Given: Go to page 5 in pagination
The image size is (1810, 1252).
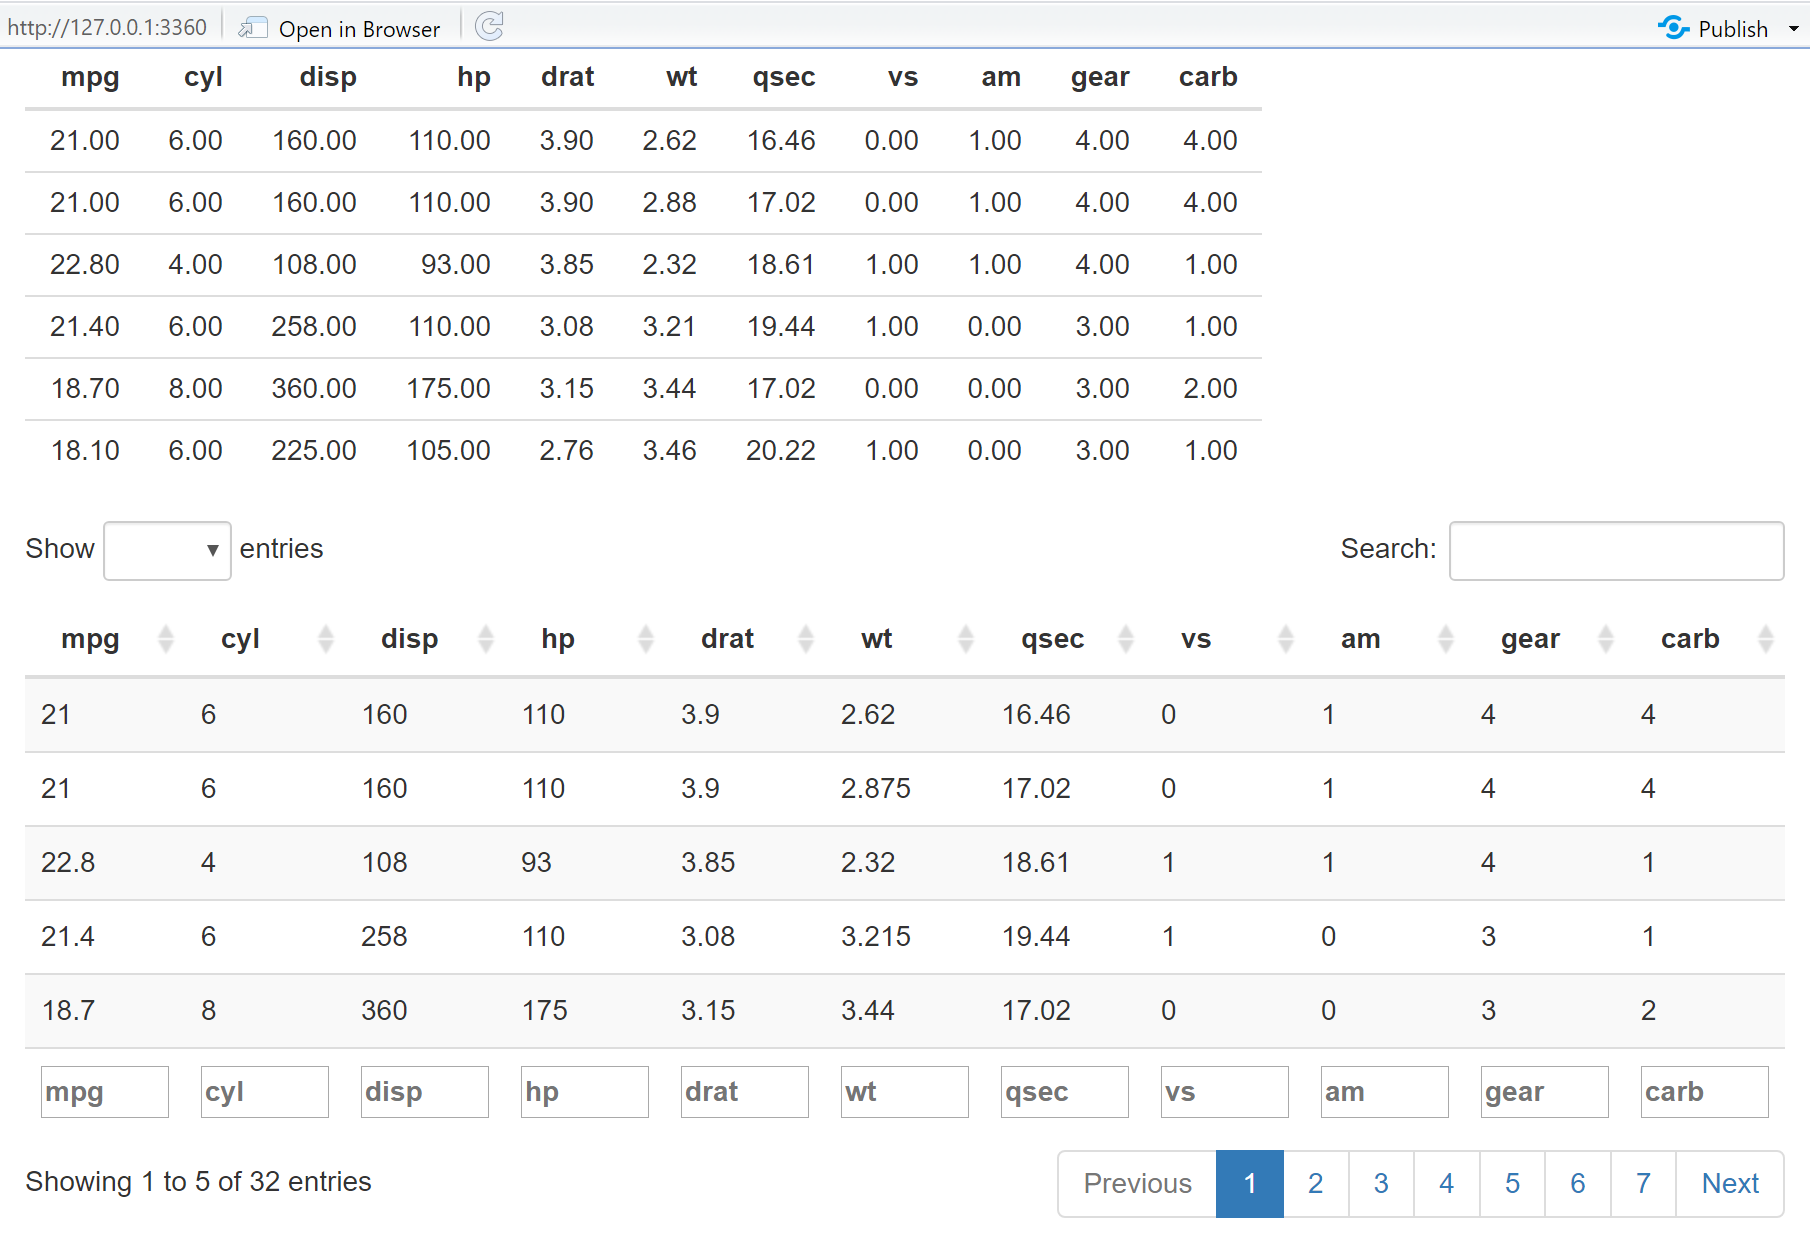Looking at the screenshot, I should coord(1512,1184).
